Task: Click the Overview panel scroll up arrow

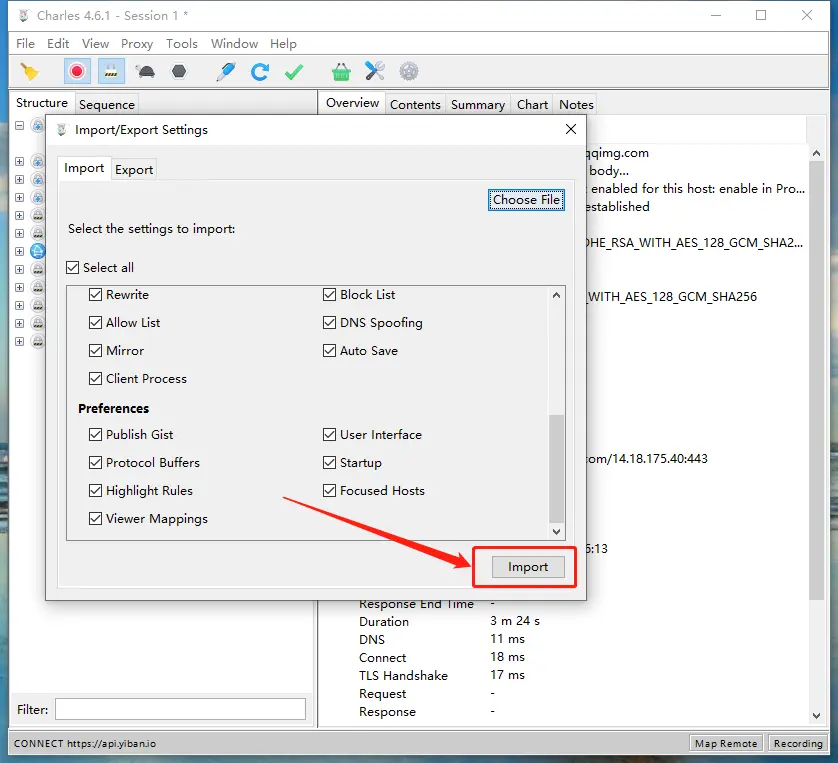Action: click(x=816, y=153)
